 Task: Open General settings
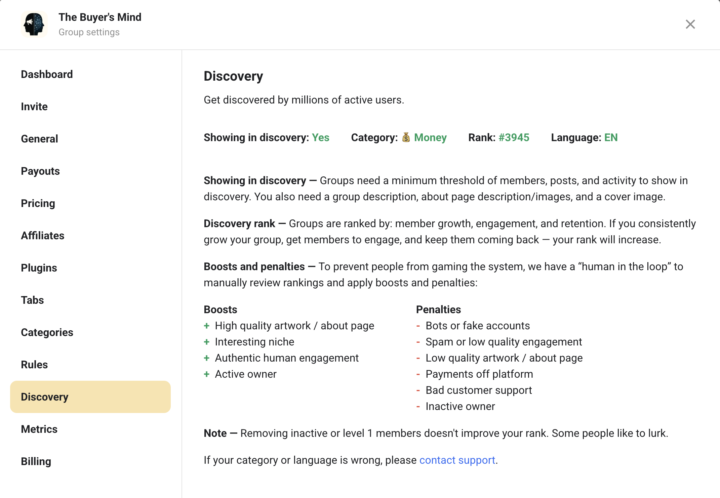coord(40,139)
